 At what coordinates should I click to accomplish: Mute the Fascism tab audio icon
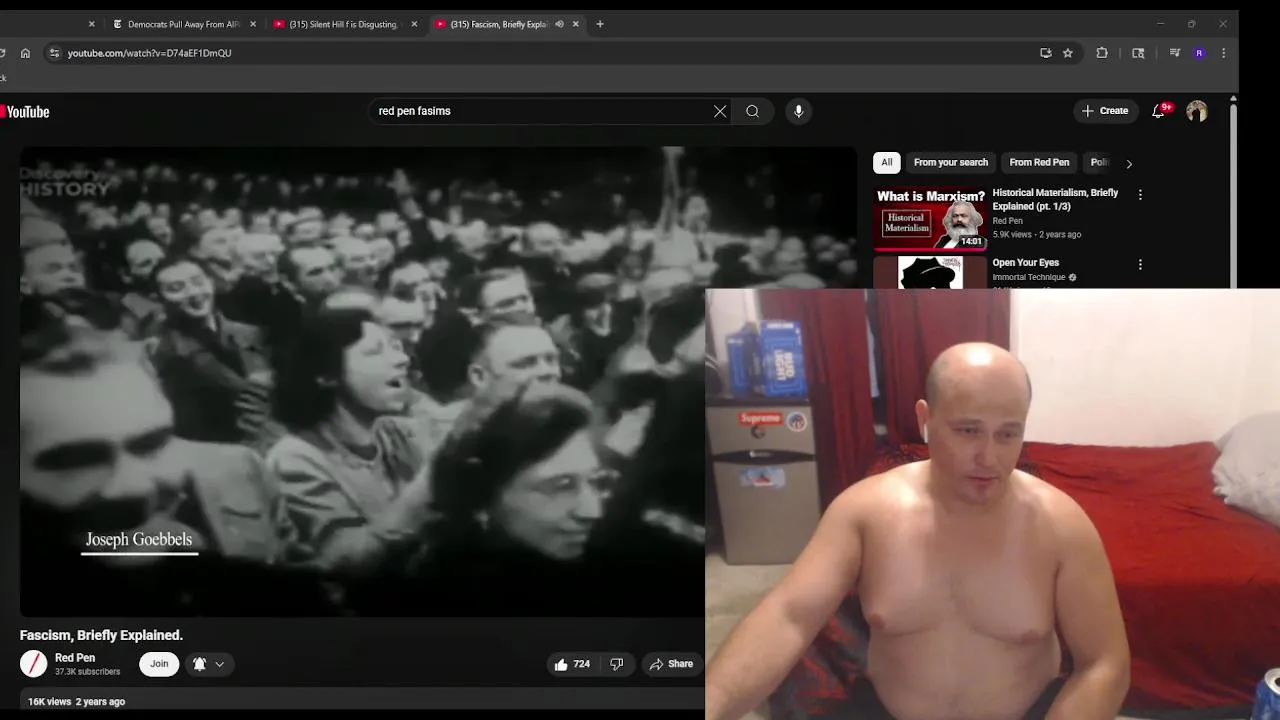point(559,24)
